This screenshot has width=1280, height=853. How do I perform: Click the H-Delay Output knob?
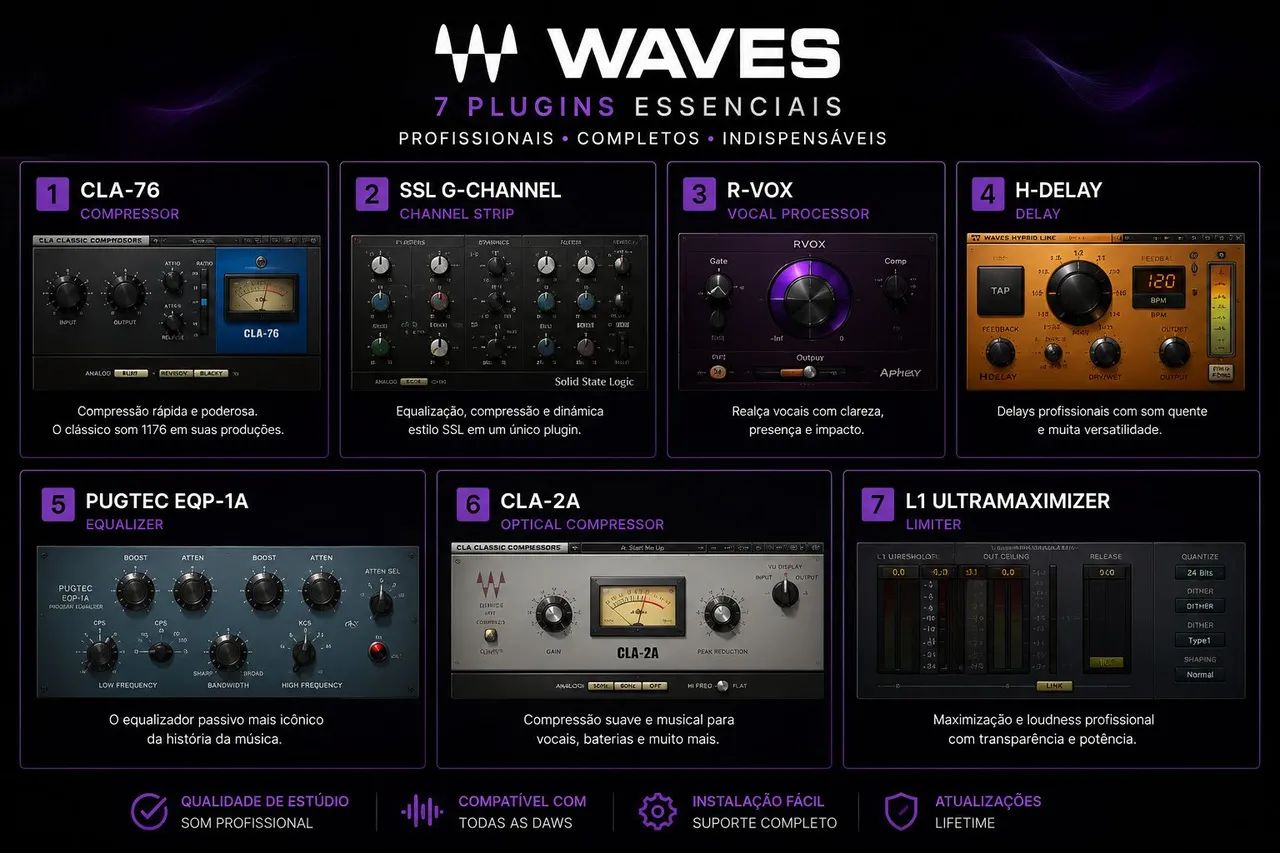(x=1174, y=352)
